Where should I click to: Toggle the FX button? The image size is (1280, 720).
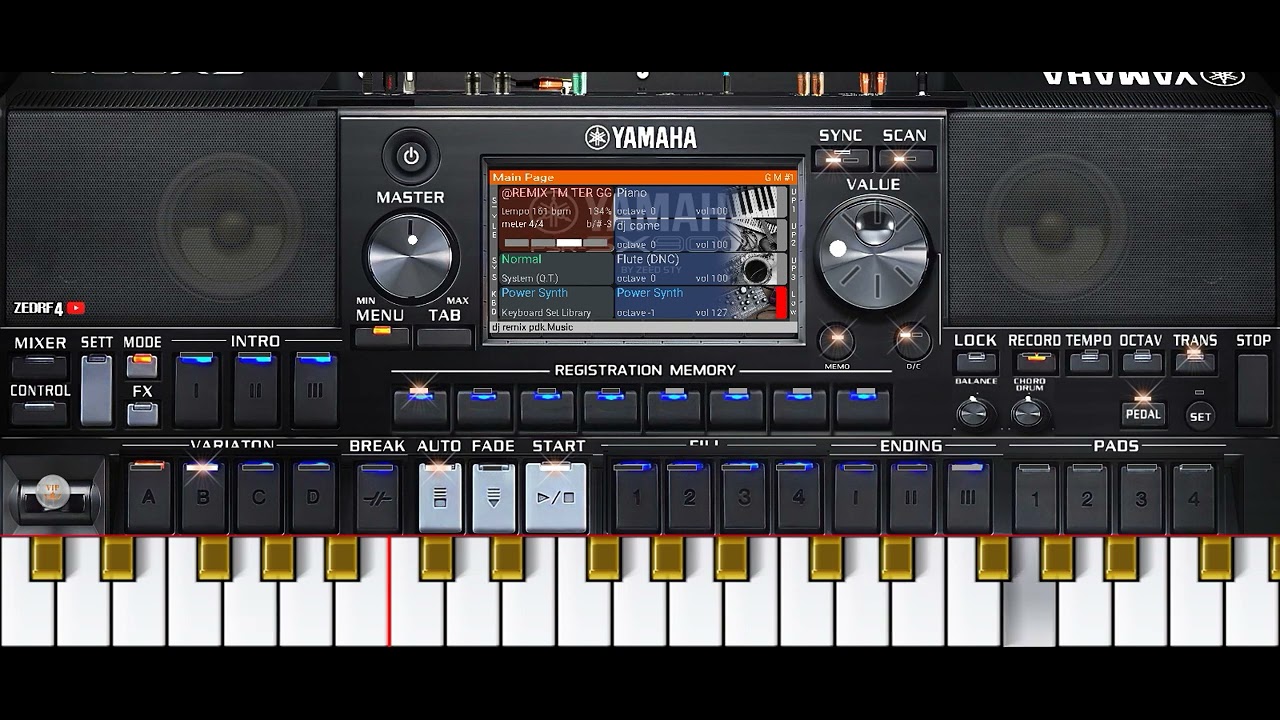click(x=142, y=414)
